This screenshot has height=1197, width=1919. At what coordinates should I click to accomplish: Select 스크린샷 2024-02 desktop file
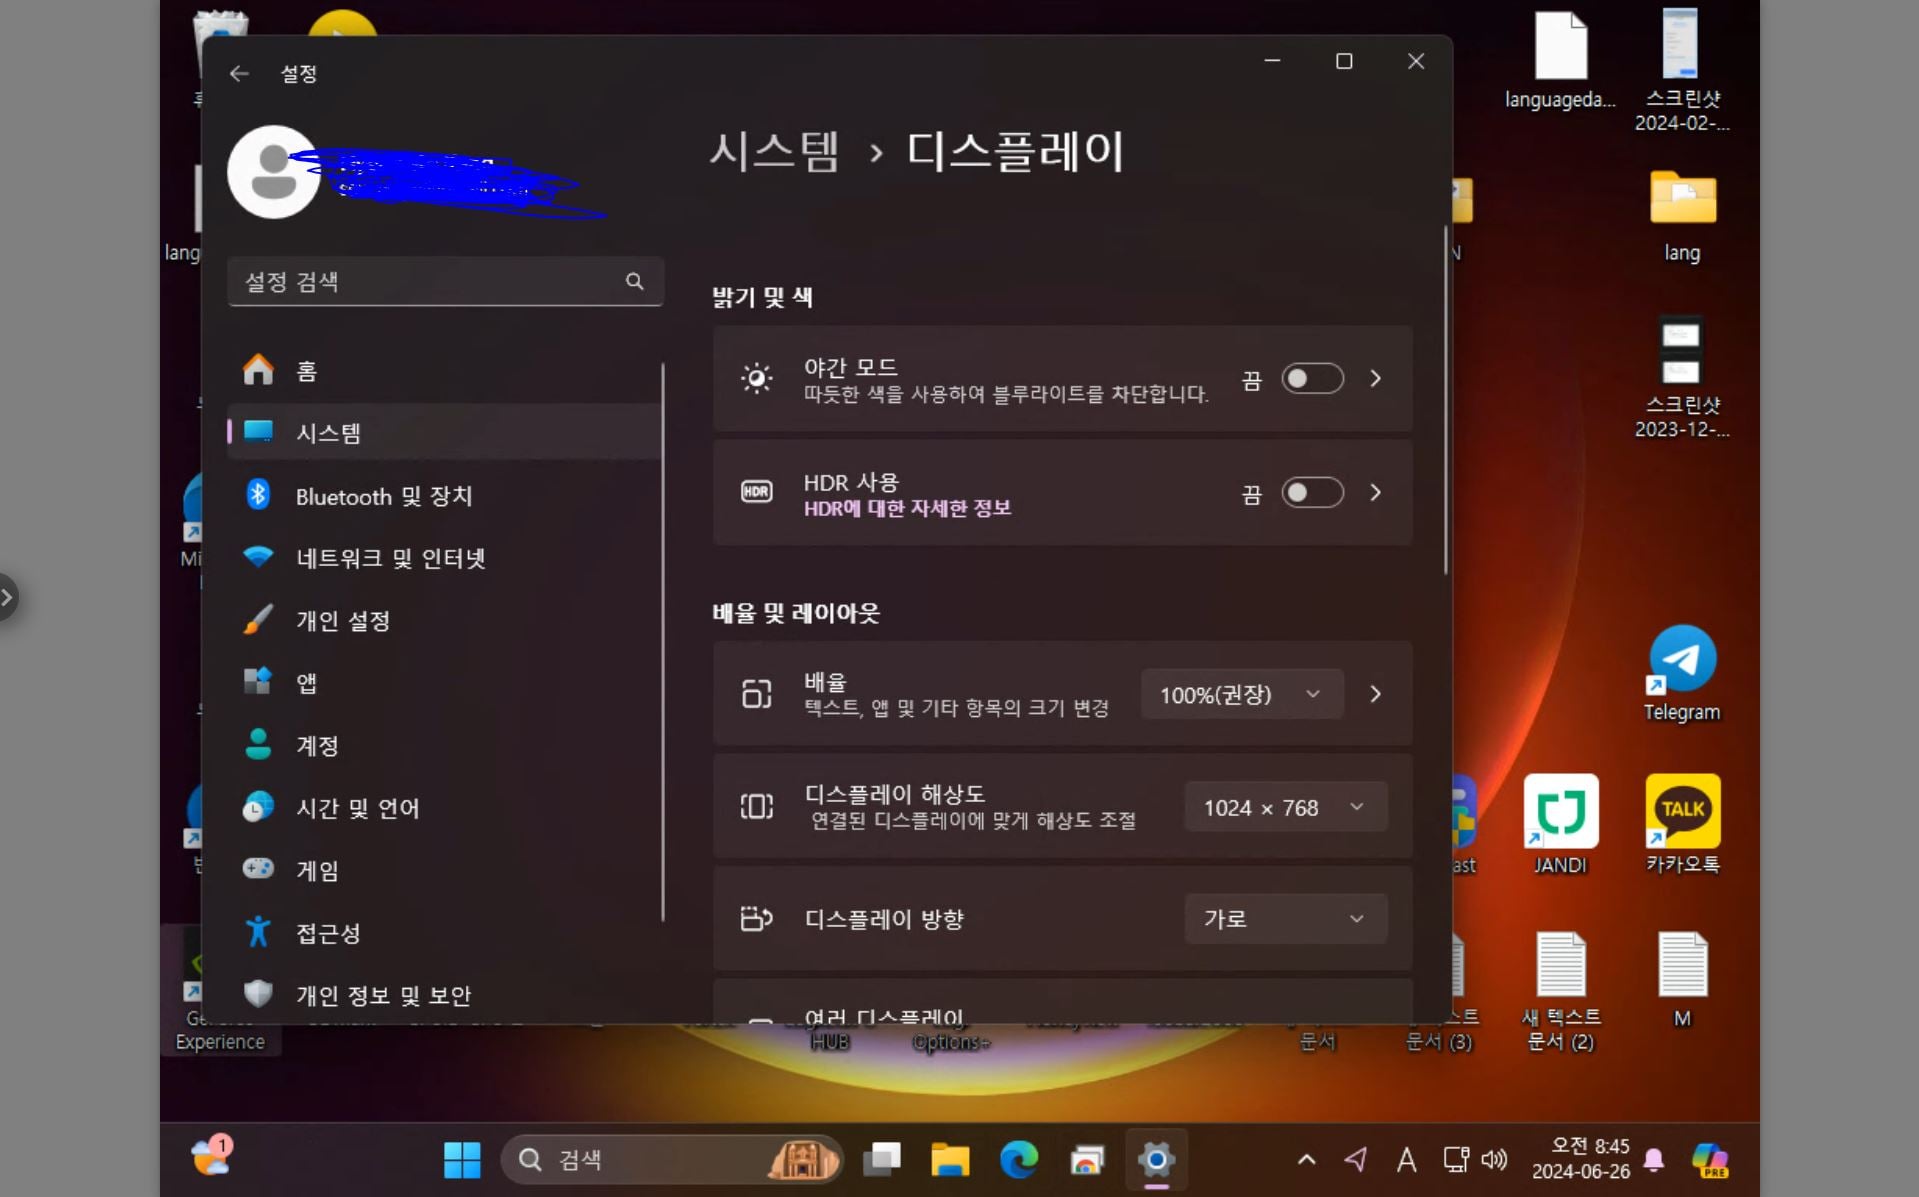click(x=1682, y=70)
